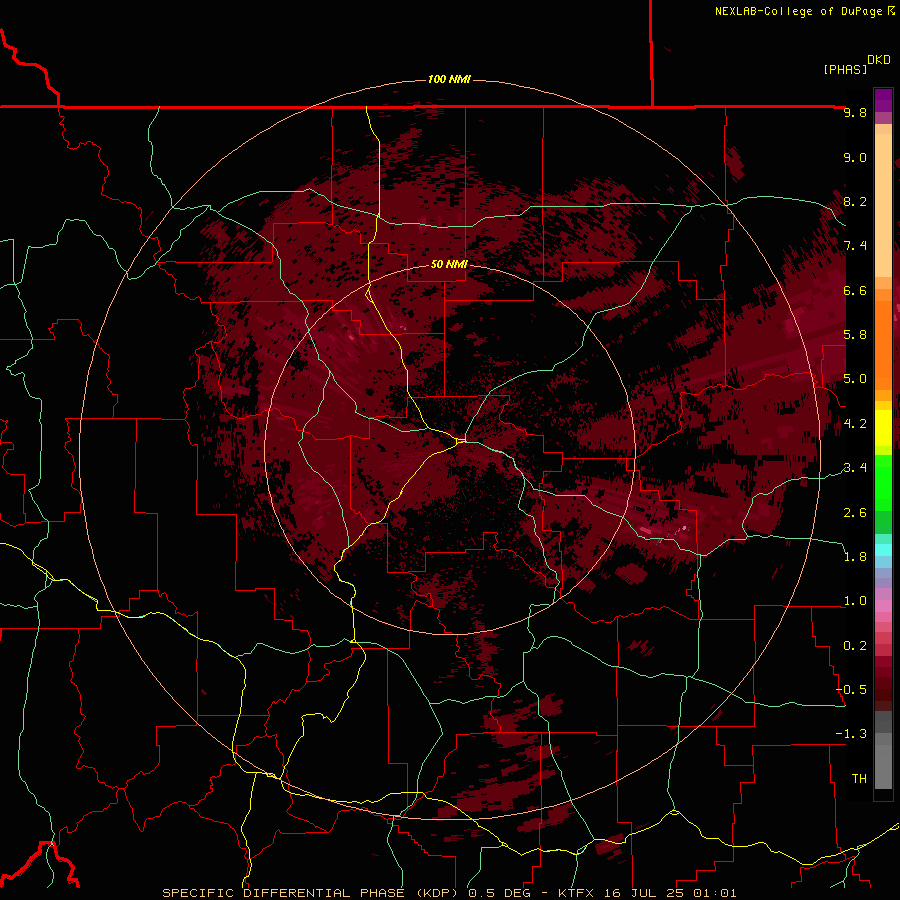
Task: Click the 9.8 value on the color scale
Action: [x=855, y=112]
